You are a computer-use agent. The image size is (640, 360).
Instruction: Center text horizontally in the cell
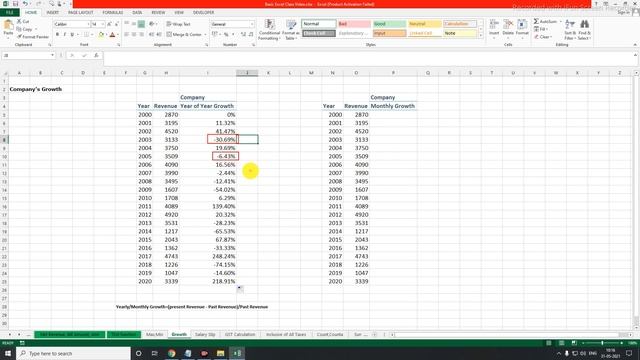coord(134,35)
